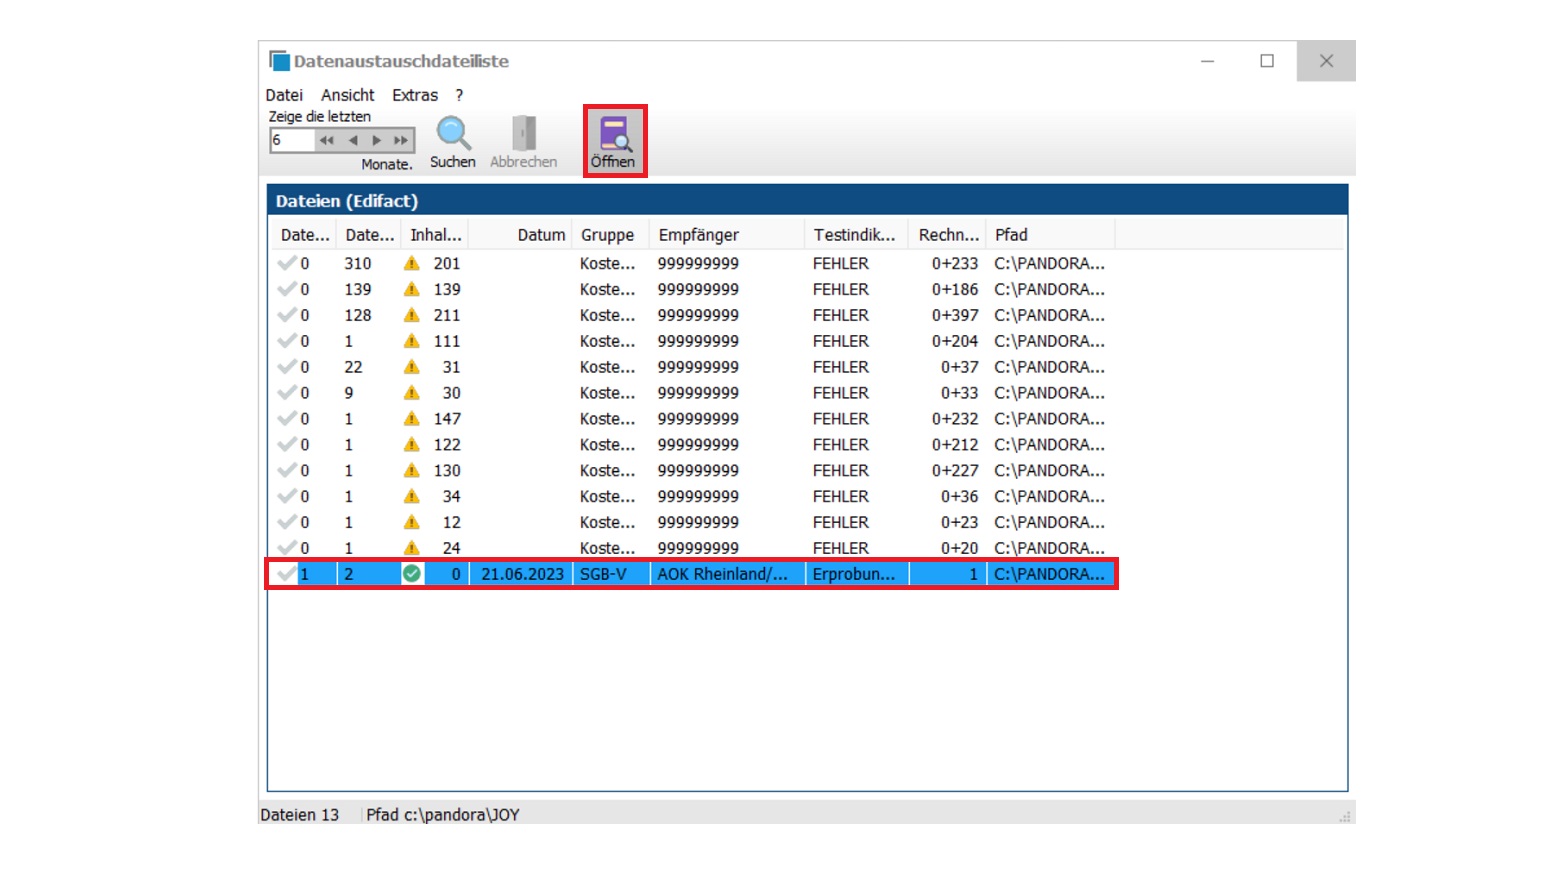
Task: Click the warning icon in the row with 130
Action: click(x=411, y=471)
